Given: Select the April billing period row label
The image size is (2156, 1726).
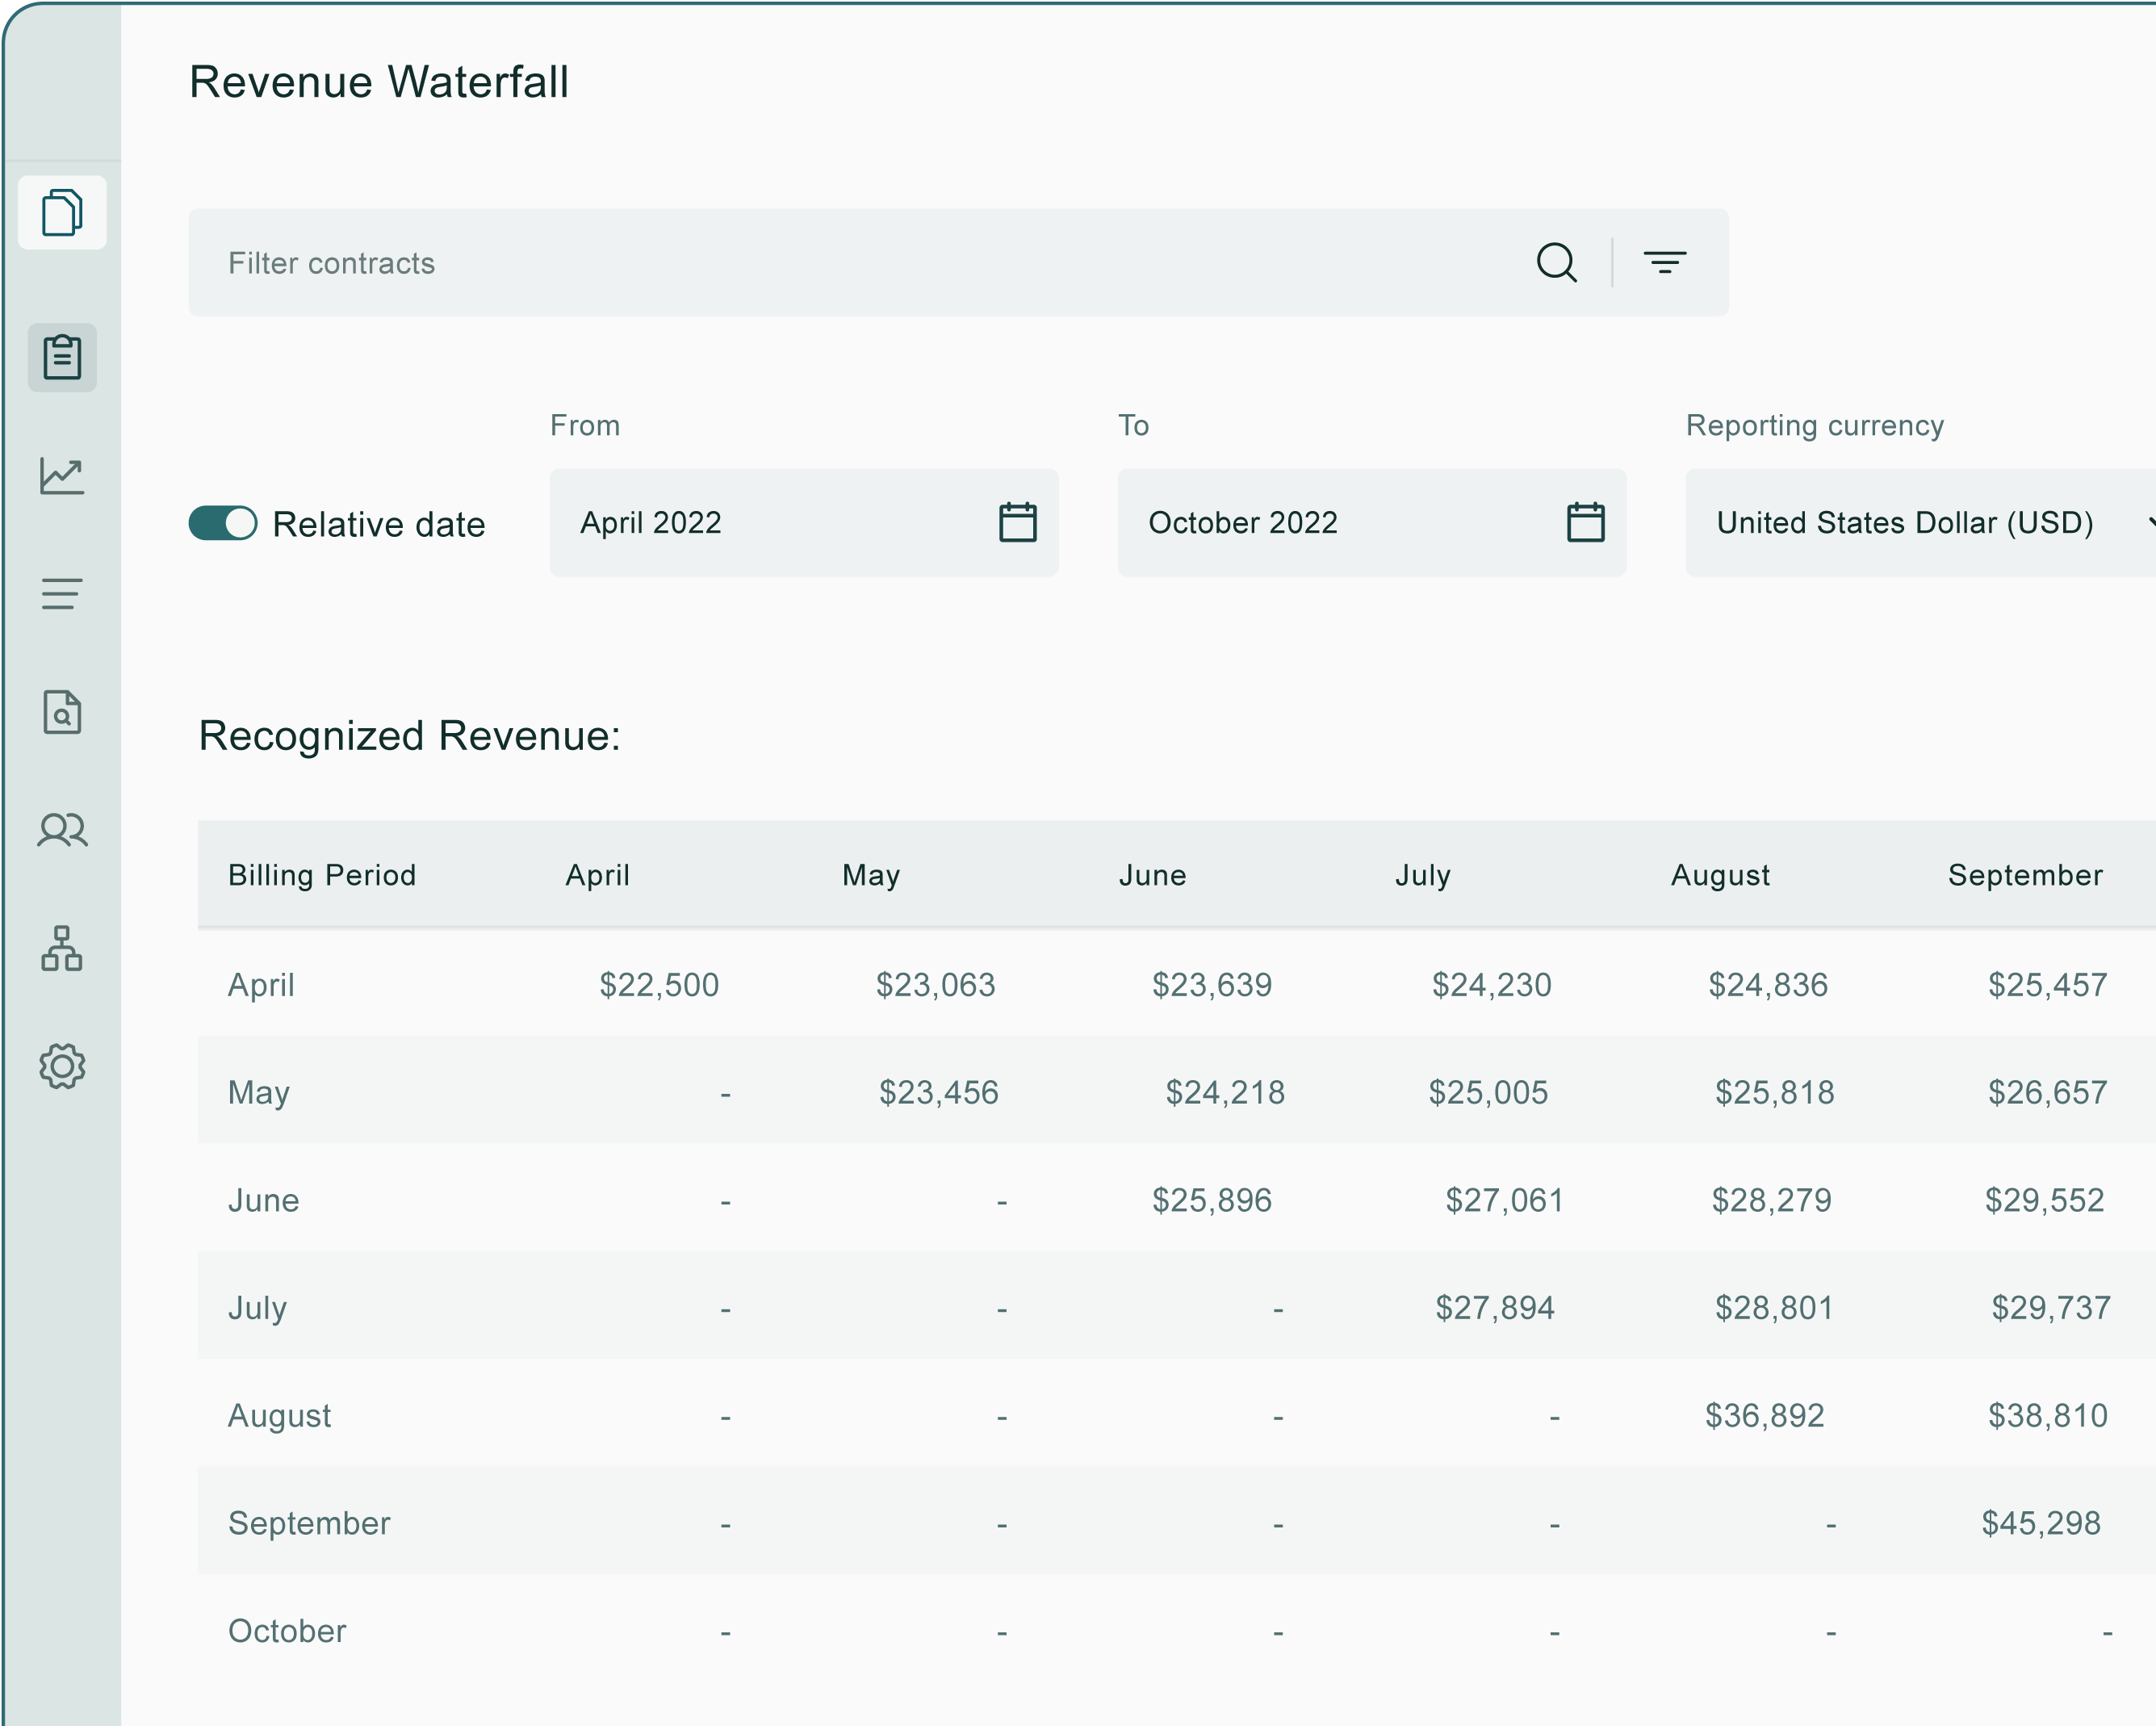Looking at the screenshot, I should [x=261, y=985].
